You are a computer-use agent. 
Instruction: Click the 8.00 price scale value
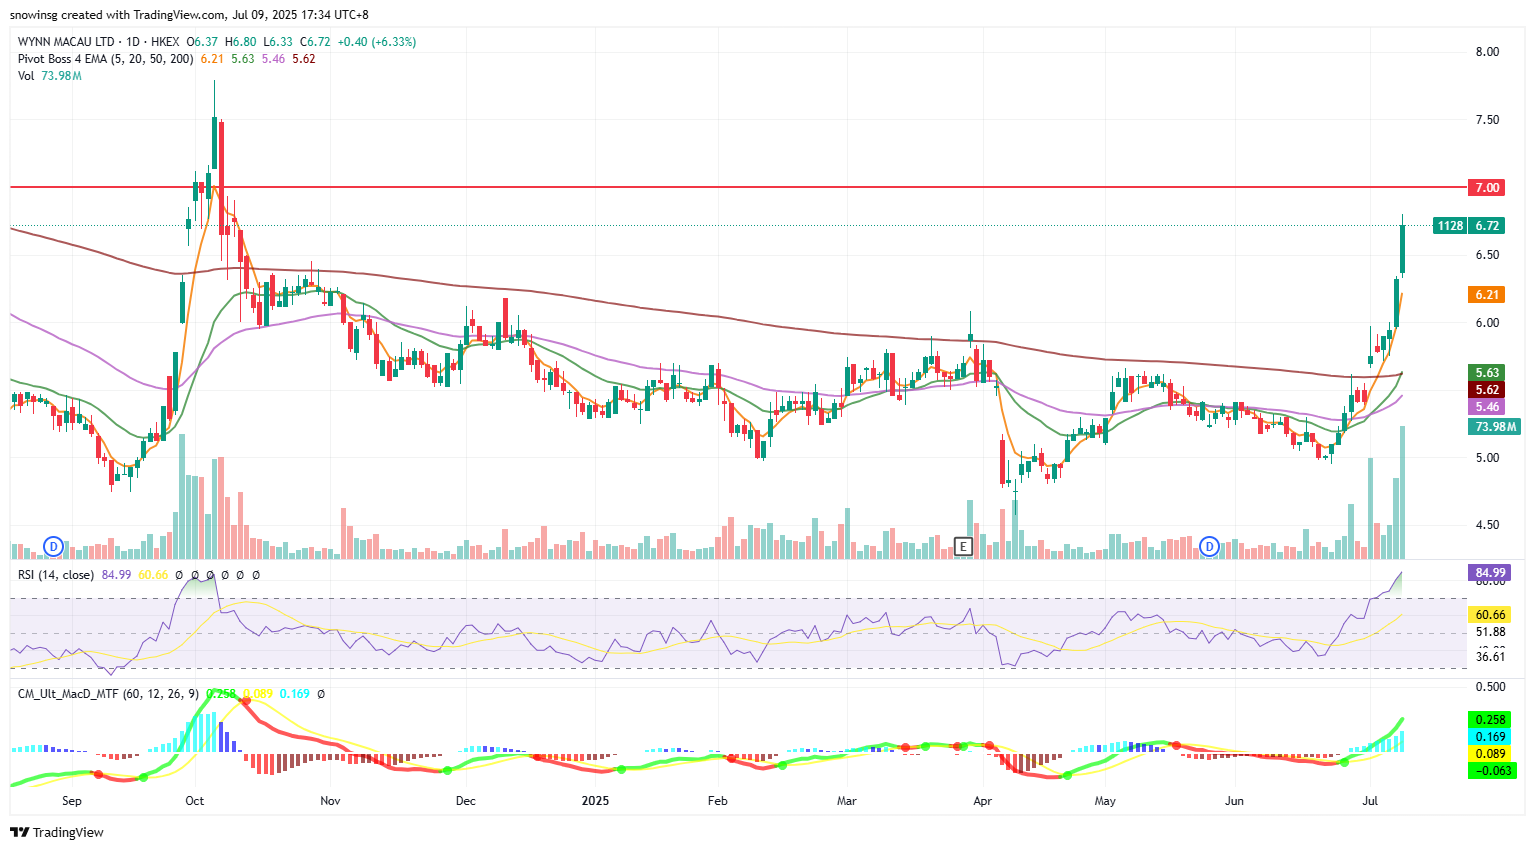coord(1487,52)
